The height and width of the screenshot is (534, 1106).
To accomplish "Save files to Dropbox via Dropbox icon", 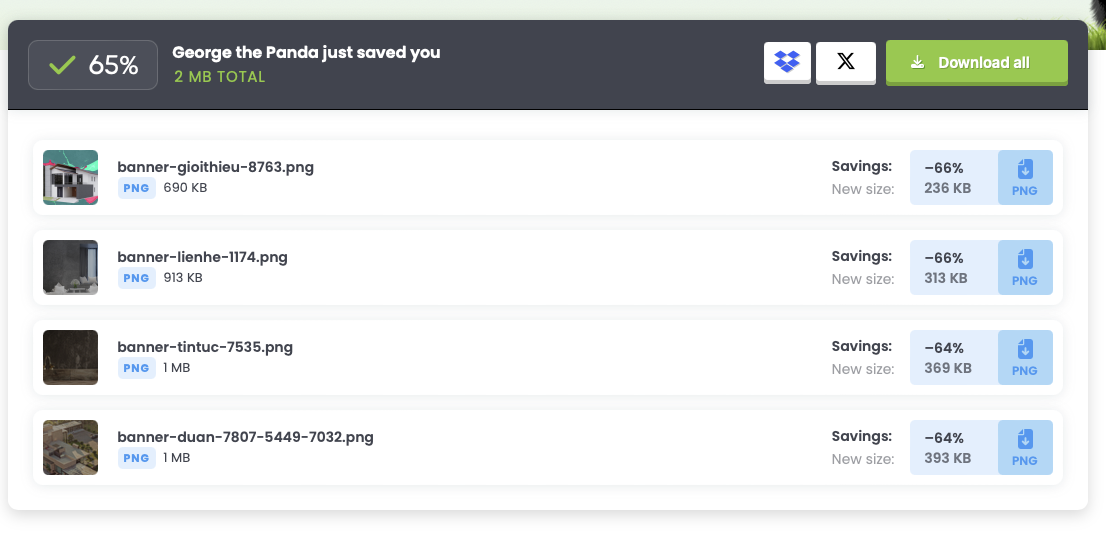I will click(787, 62).
